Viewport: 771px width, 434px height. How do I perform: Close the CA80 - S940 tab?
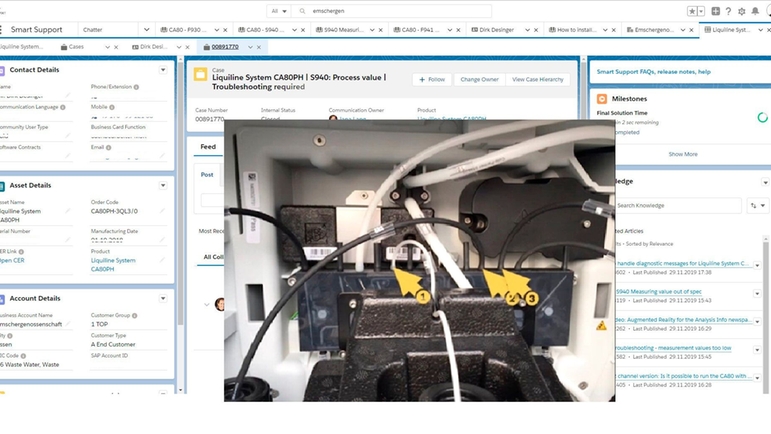click(x=303, y=30)
